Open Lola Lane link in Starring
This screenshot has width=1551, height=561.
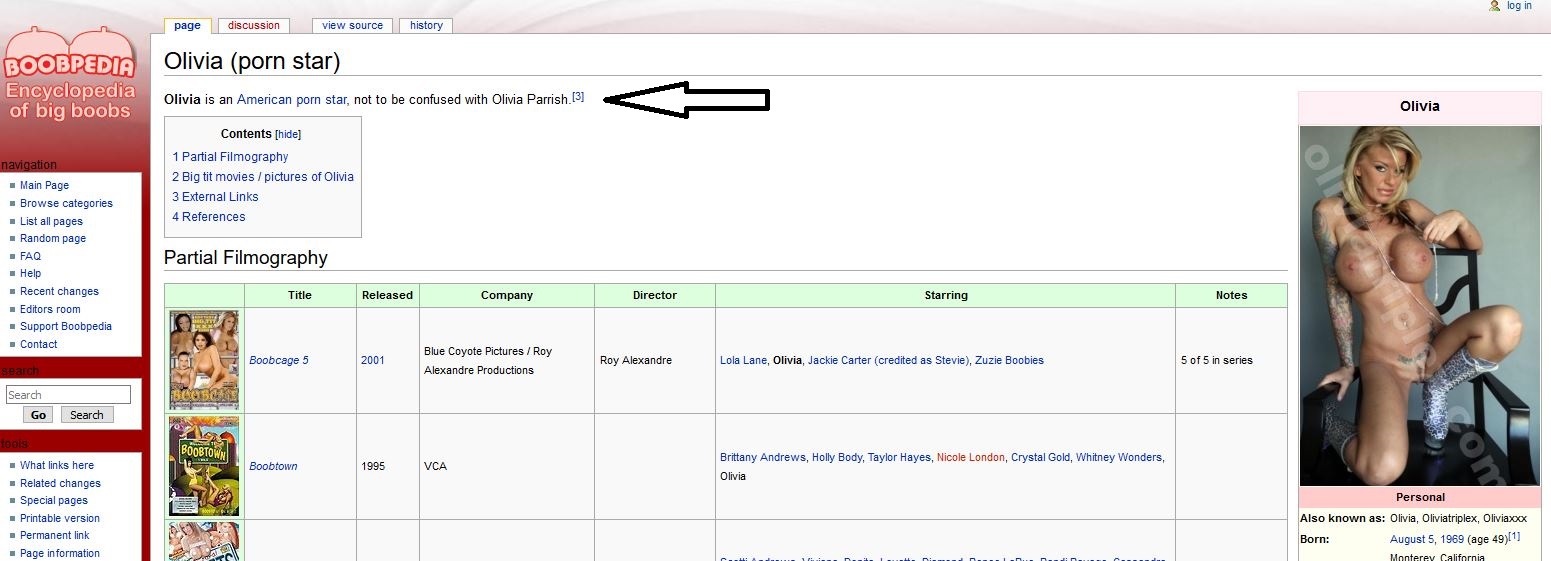pos(743,360)
